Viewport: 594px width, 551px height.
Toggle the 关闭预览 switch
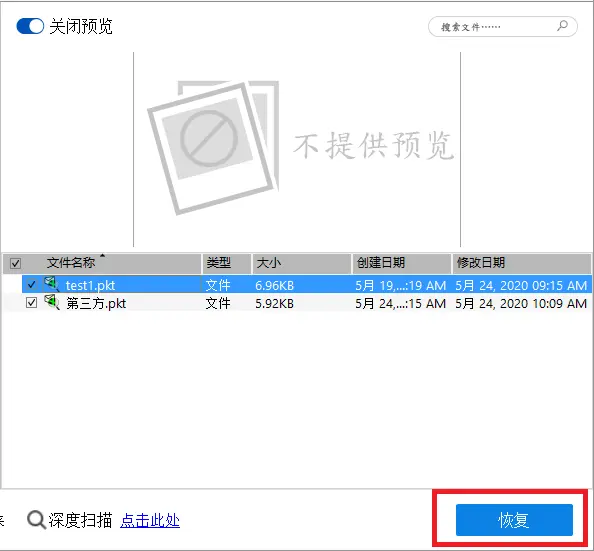tap(30, 26)
